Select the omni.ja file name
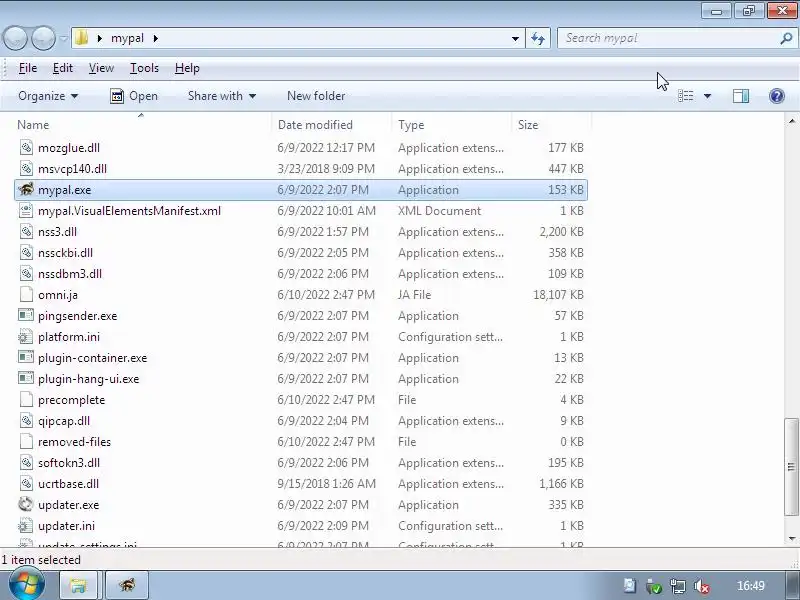This screenshot has width=800, height=600. pyautogui.click(x=58, y=295)
